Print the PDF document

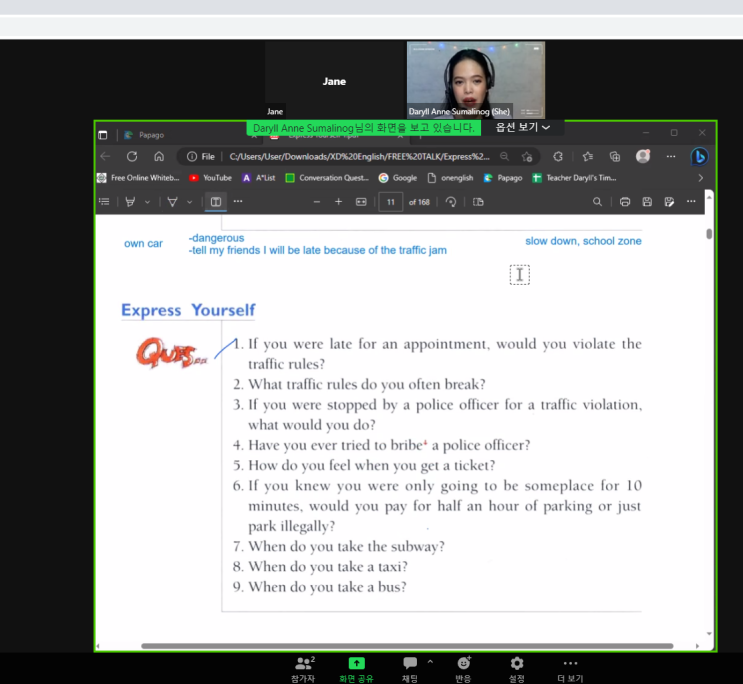(x=625, y=202)
